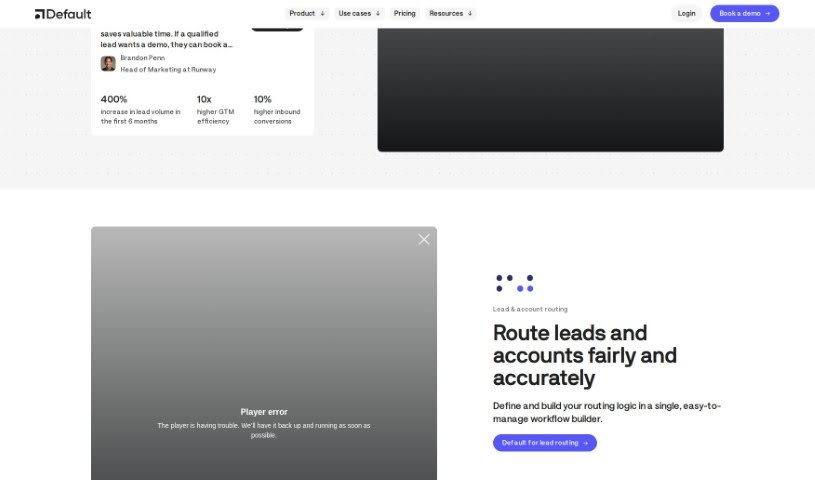Click the 10x statistic
Screen dimensions: 815x480
click(x=204, y=99)
